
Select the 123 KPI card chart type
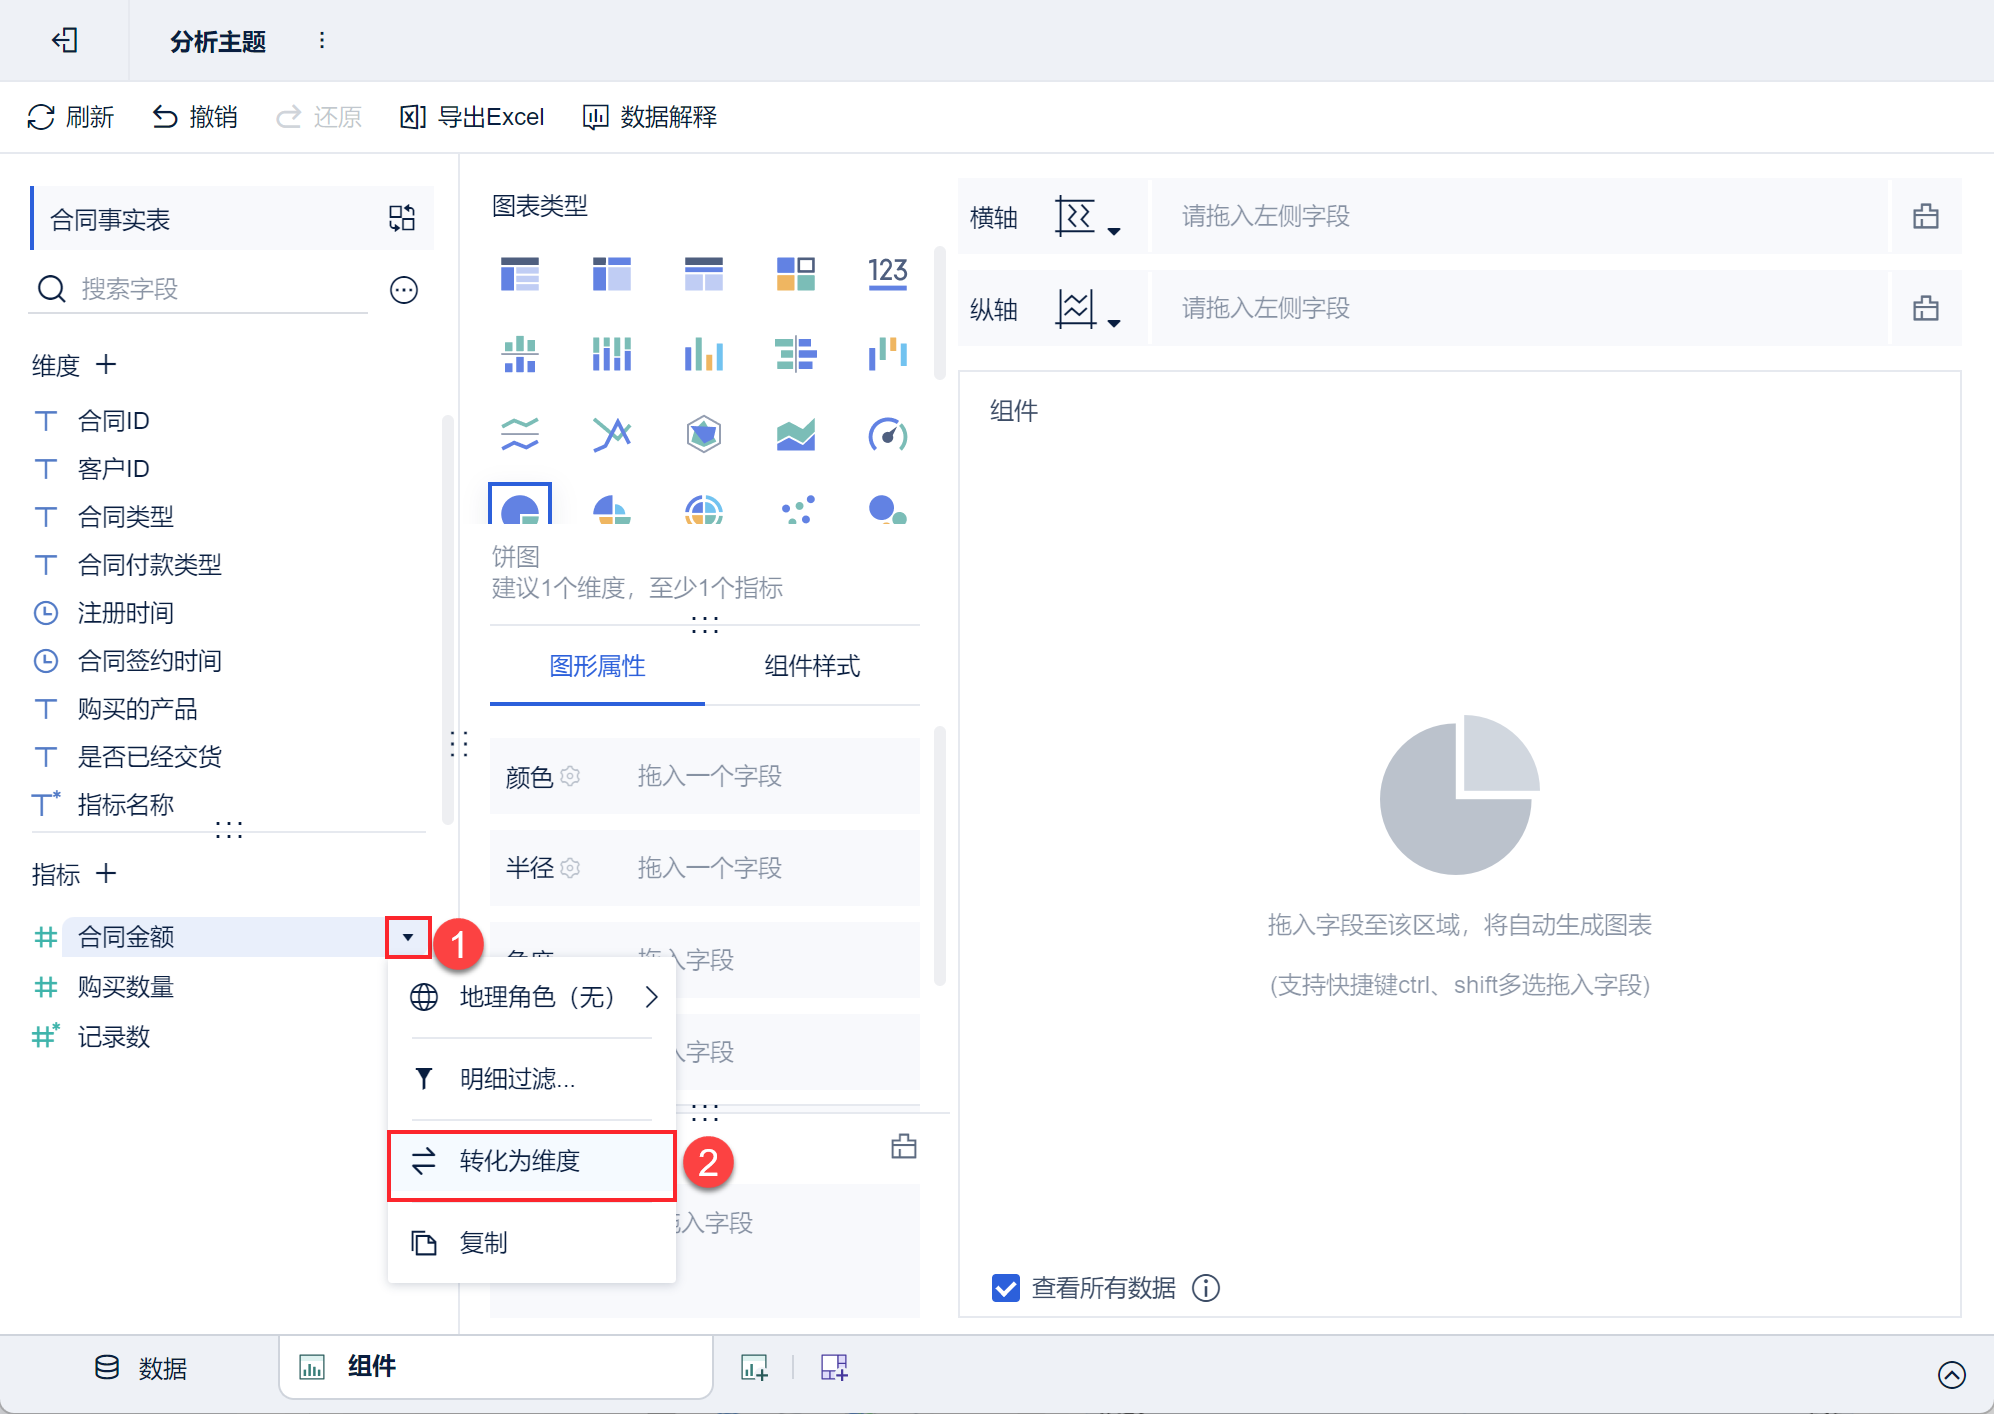pyautogui.click(x=888, y=273)
